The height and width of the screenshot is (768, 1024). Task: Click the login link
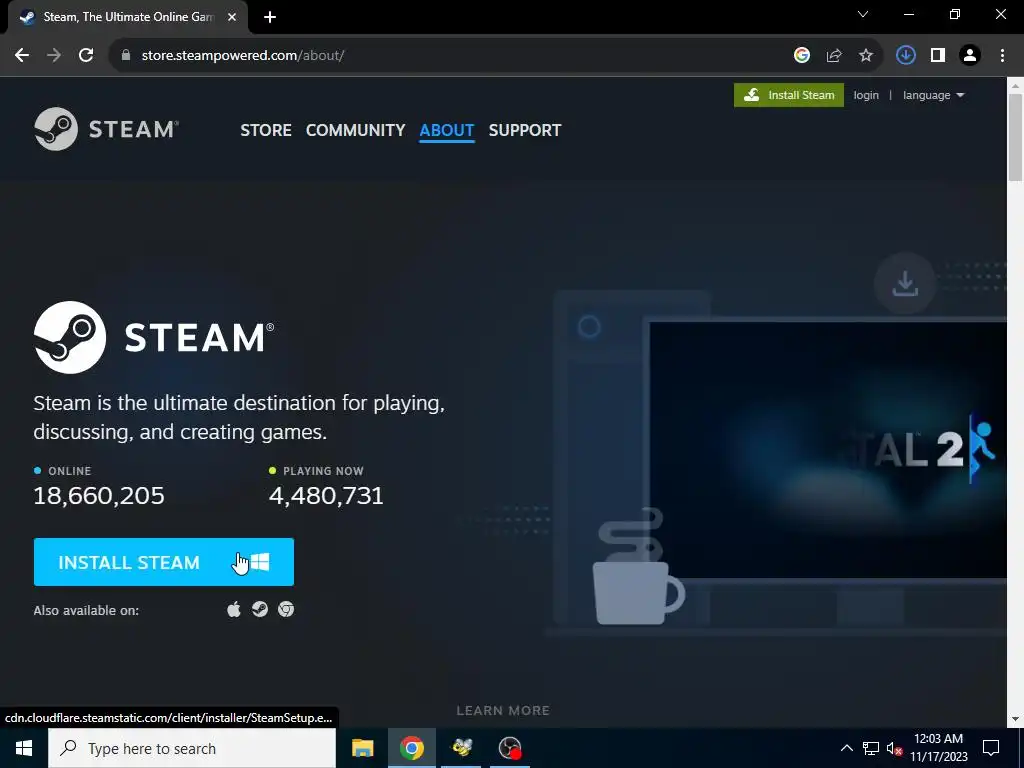coord(866,95)
